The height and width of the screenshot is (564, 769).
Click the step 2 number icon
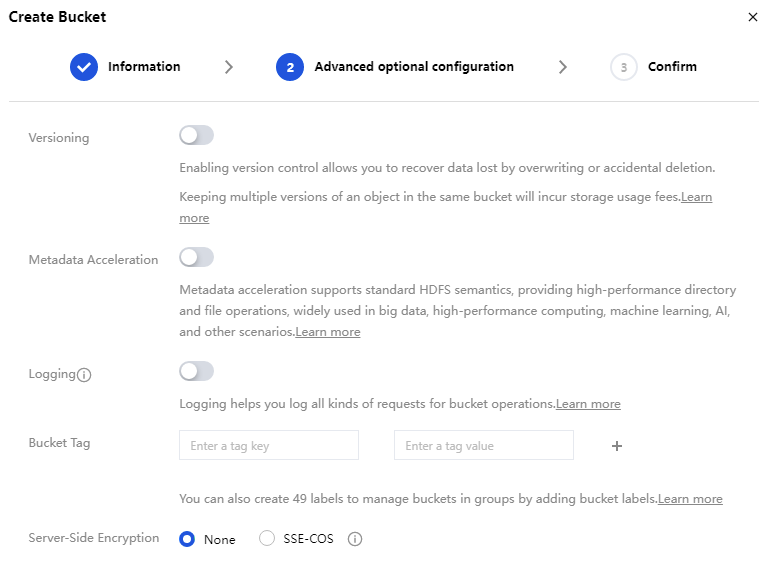(x=290, y=67)
